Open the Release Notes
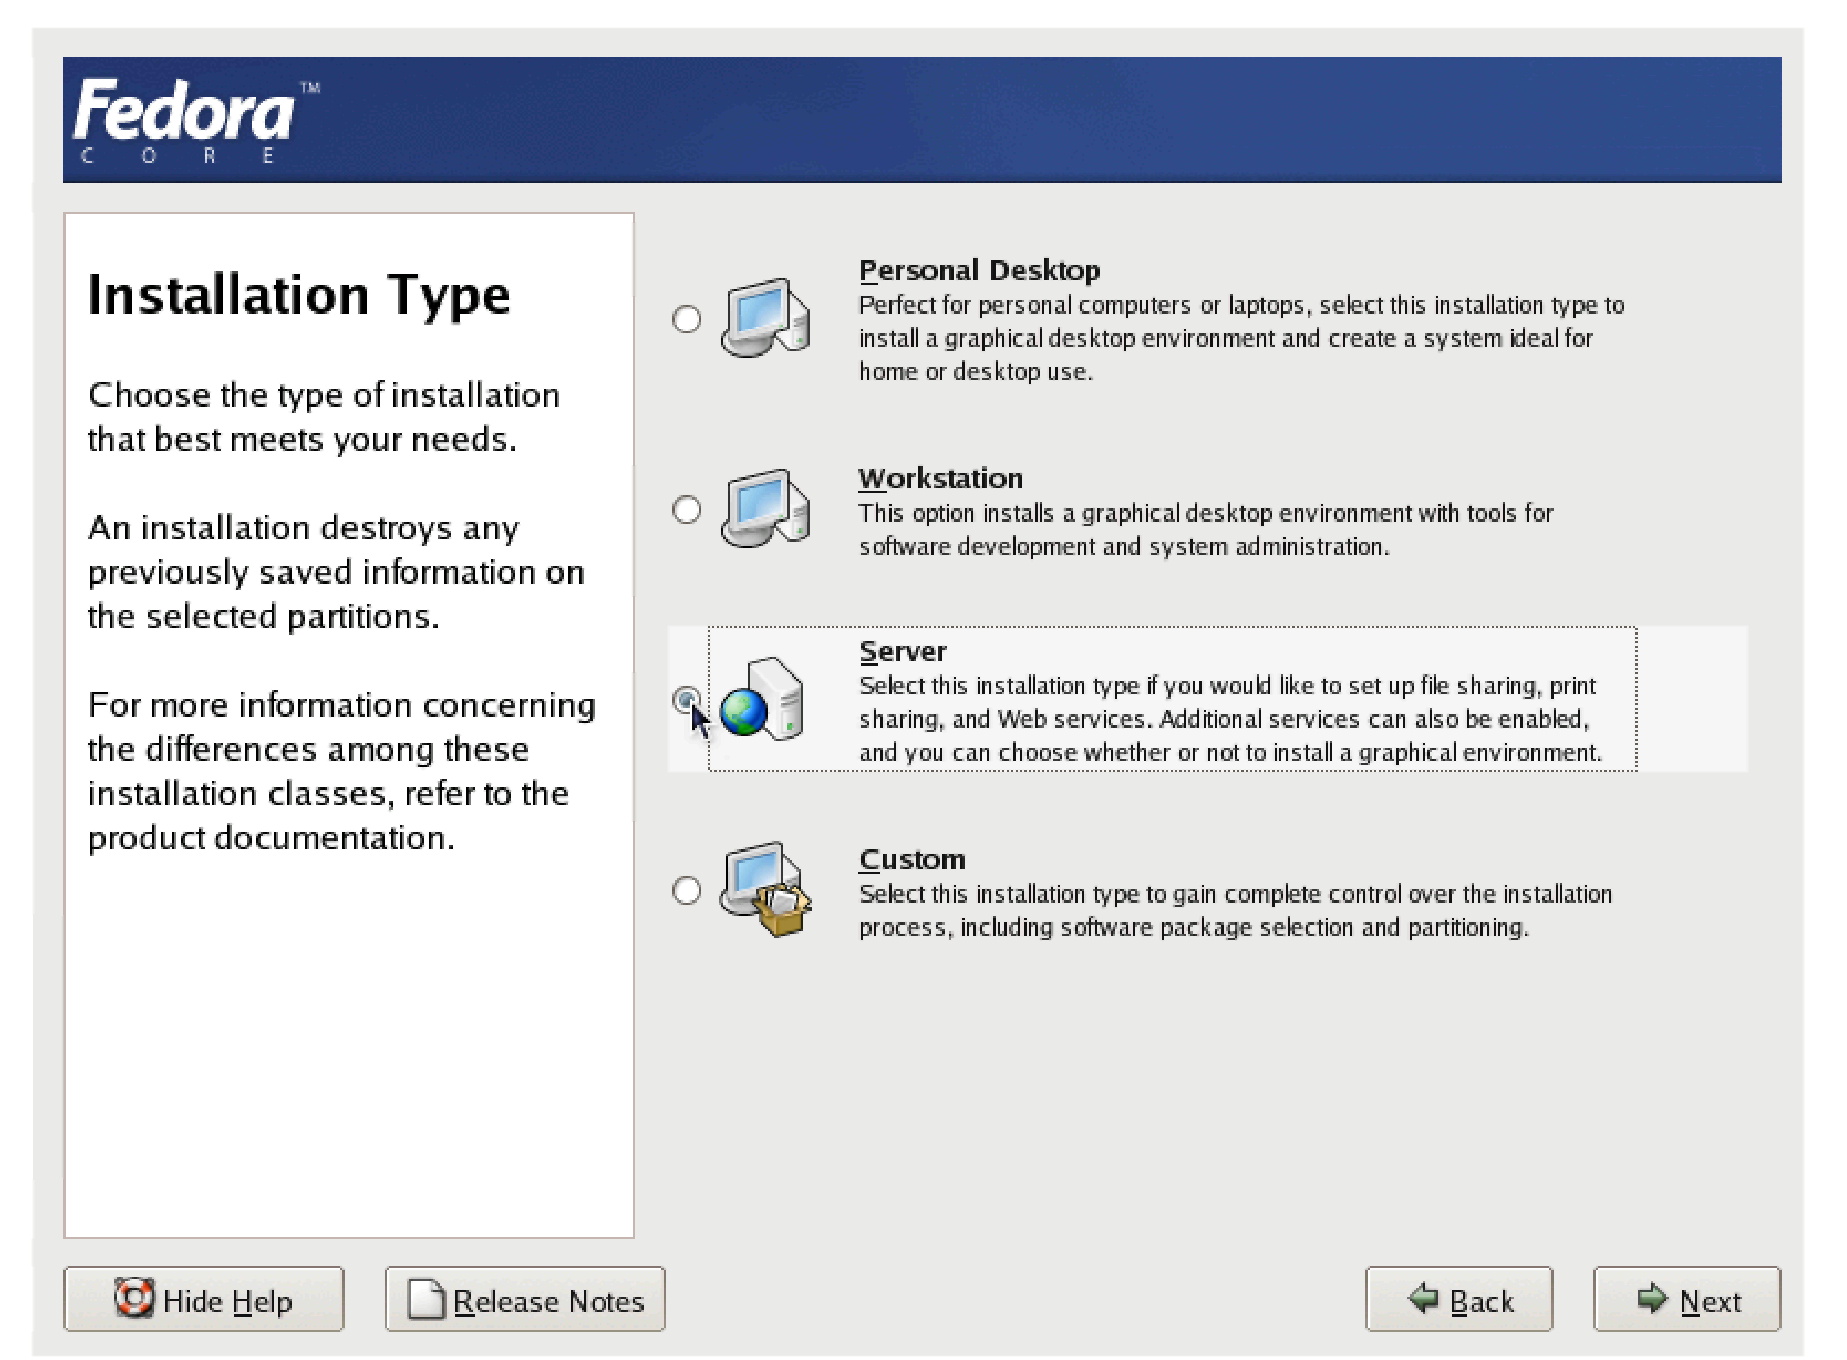 tap(525, 1300)
